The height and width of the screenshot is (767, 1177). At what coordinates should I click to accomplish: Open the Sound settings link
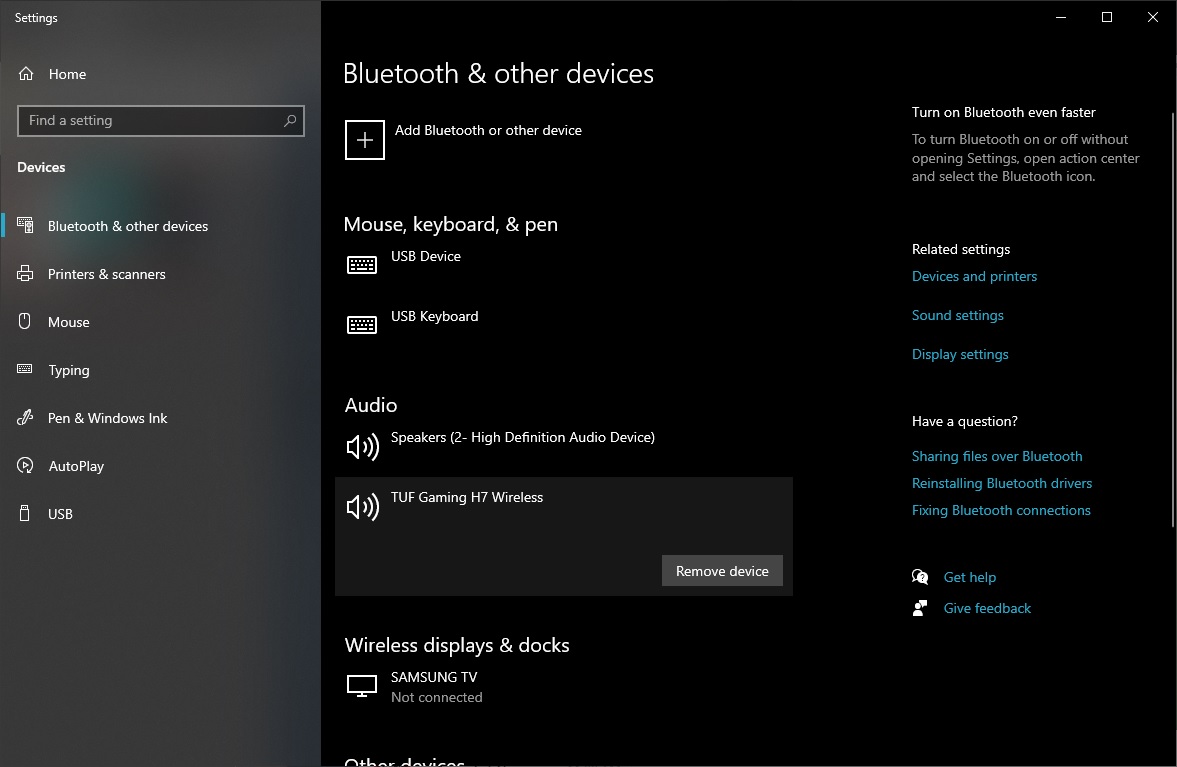[x=957, y=315]
